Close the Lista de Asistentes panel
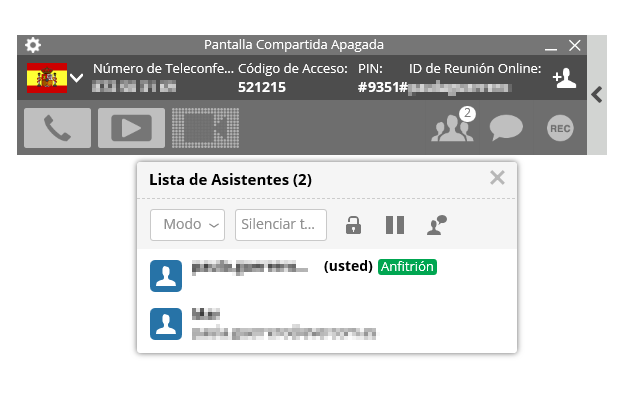Viewport: 629px width, 396px height. (497, 177)
